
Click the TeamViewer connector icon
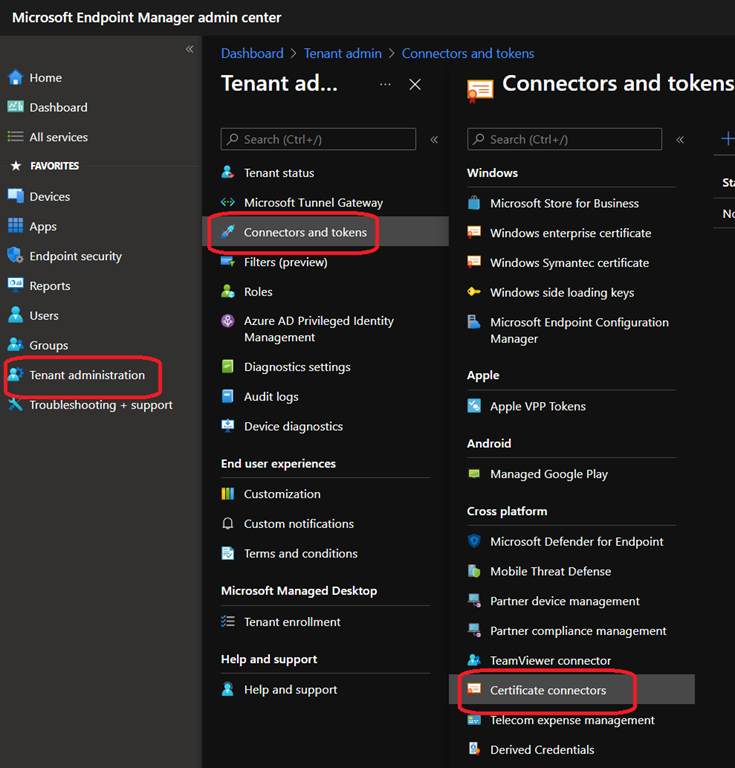click(474, 661)
